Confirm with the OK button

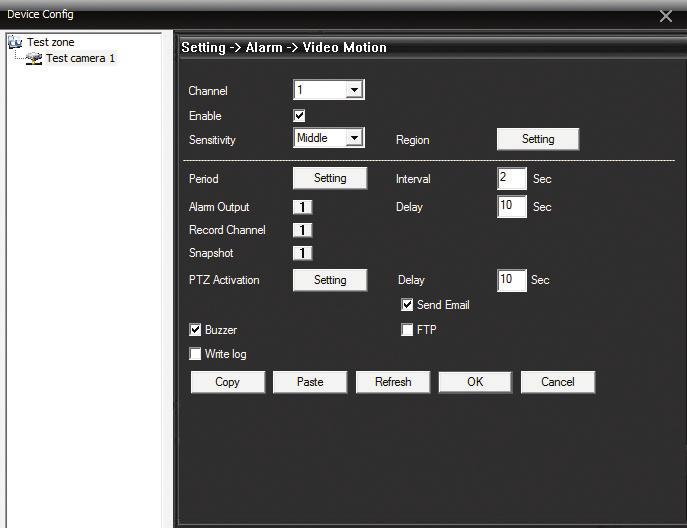[x=475, y=382]
